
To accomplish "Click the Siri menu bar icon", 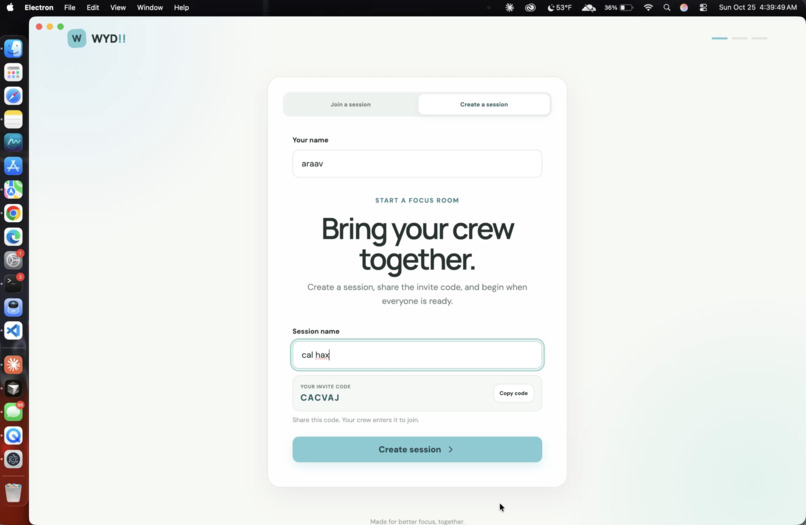I will pyautogui.click(x=684, y=7).
